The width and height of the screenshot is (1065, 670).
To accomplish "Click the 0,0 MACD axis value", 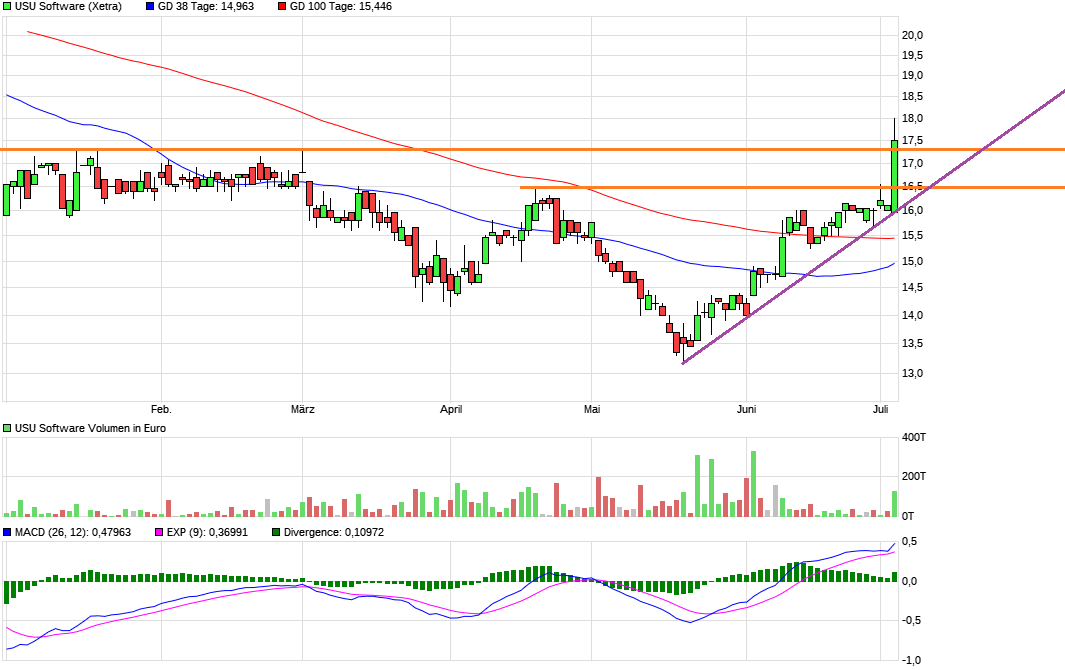I will point(909,581).
